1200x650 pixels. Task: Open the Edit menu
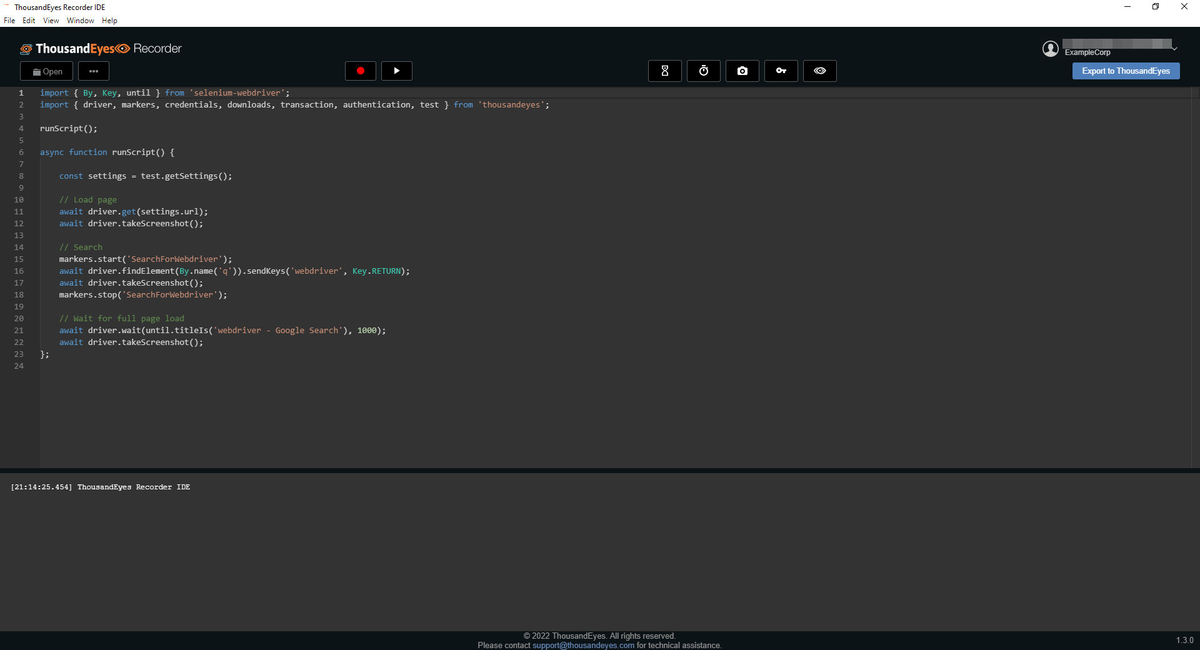coord(29,21)
